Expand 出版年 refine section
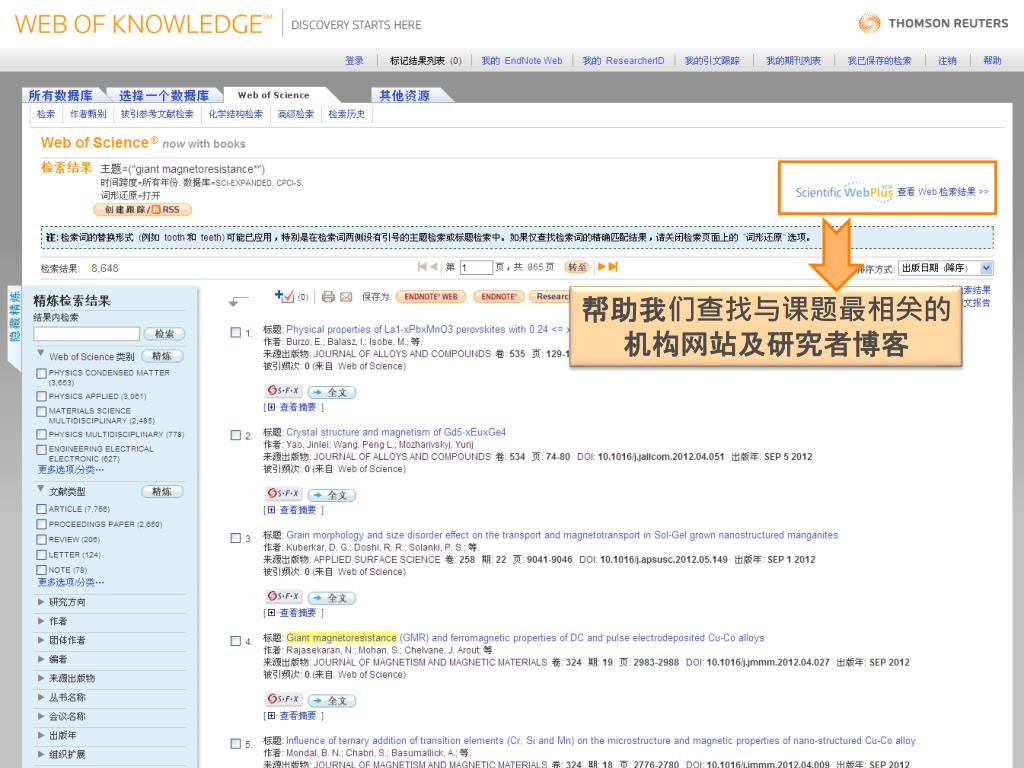1024x768 pixels. 41,735
